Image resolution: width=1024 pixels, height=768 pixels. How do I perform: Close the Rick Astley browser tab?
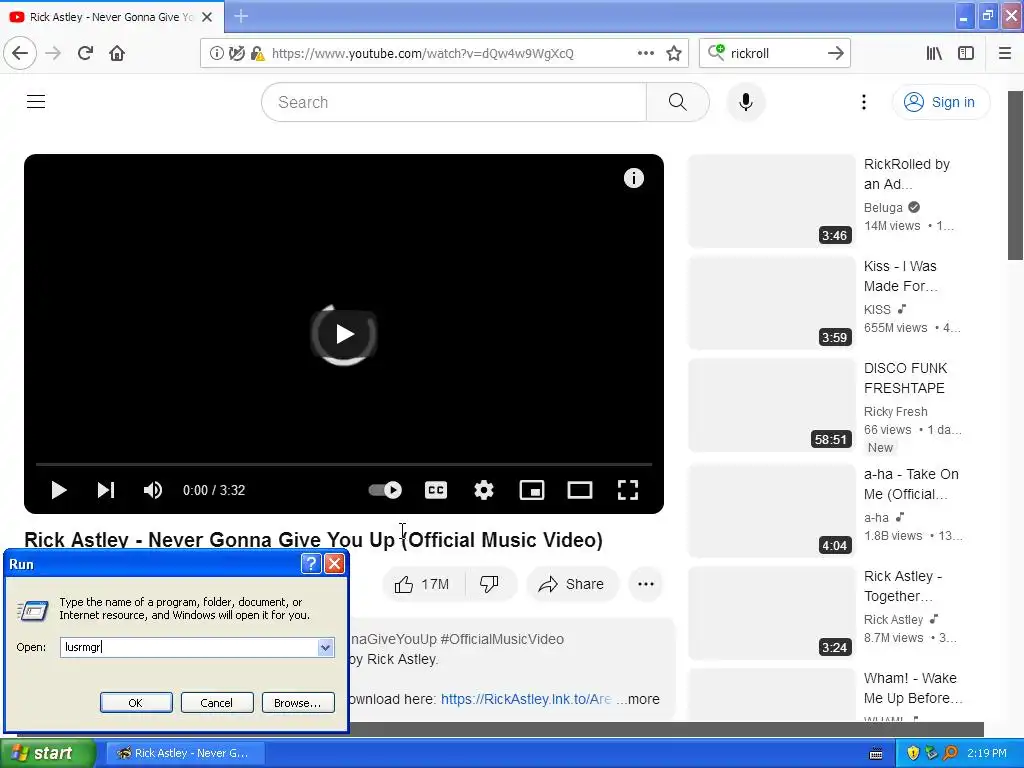coord(207,17)
